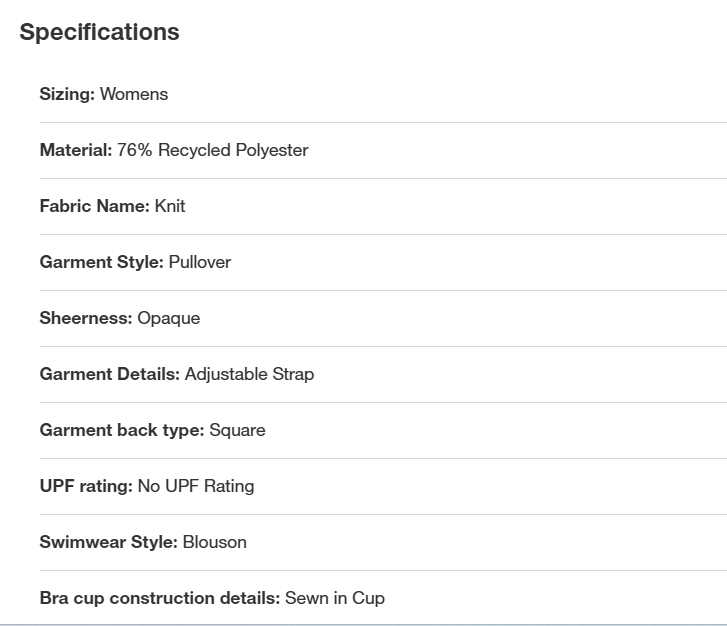
Task: Click the Adjustable Strap value
Action: point(249,374)
